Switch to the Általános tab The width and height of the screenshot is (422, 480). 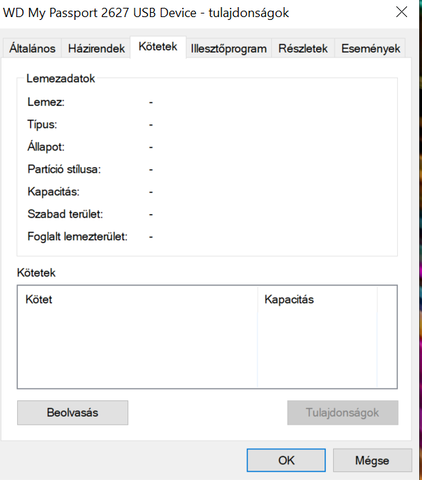(x=32, y=49)
